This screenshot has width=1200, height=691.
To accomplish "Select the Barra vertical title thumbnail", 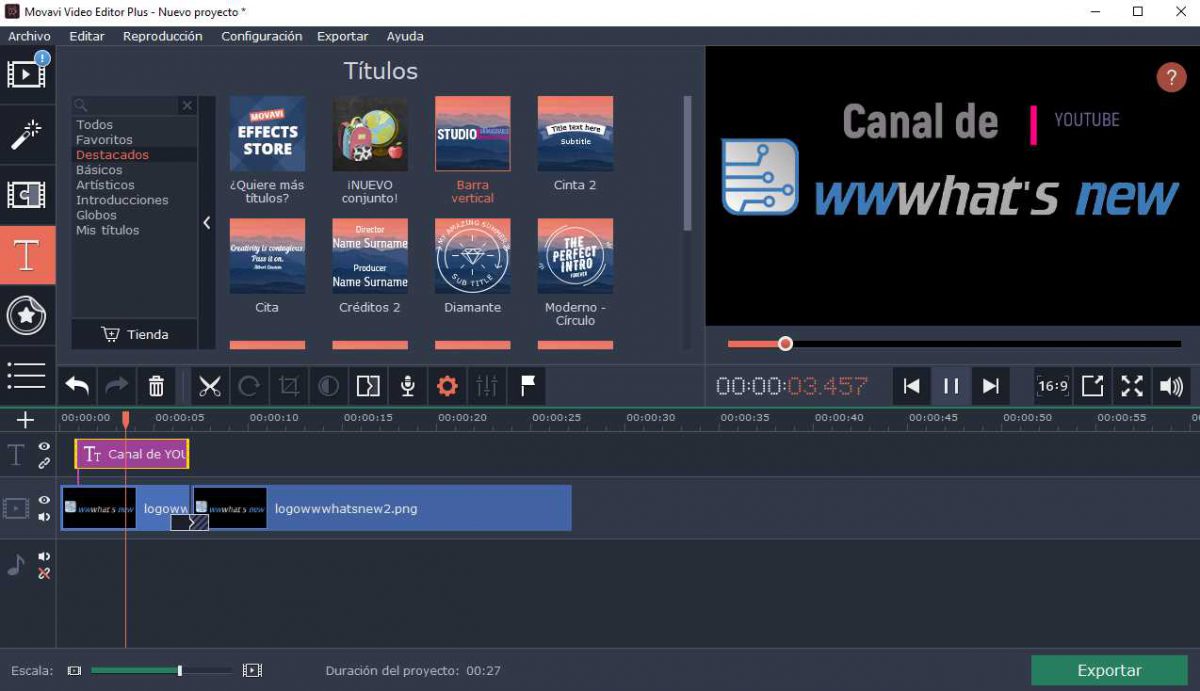I will (472, 134).
